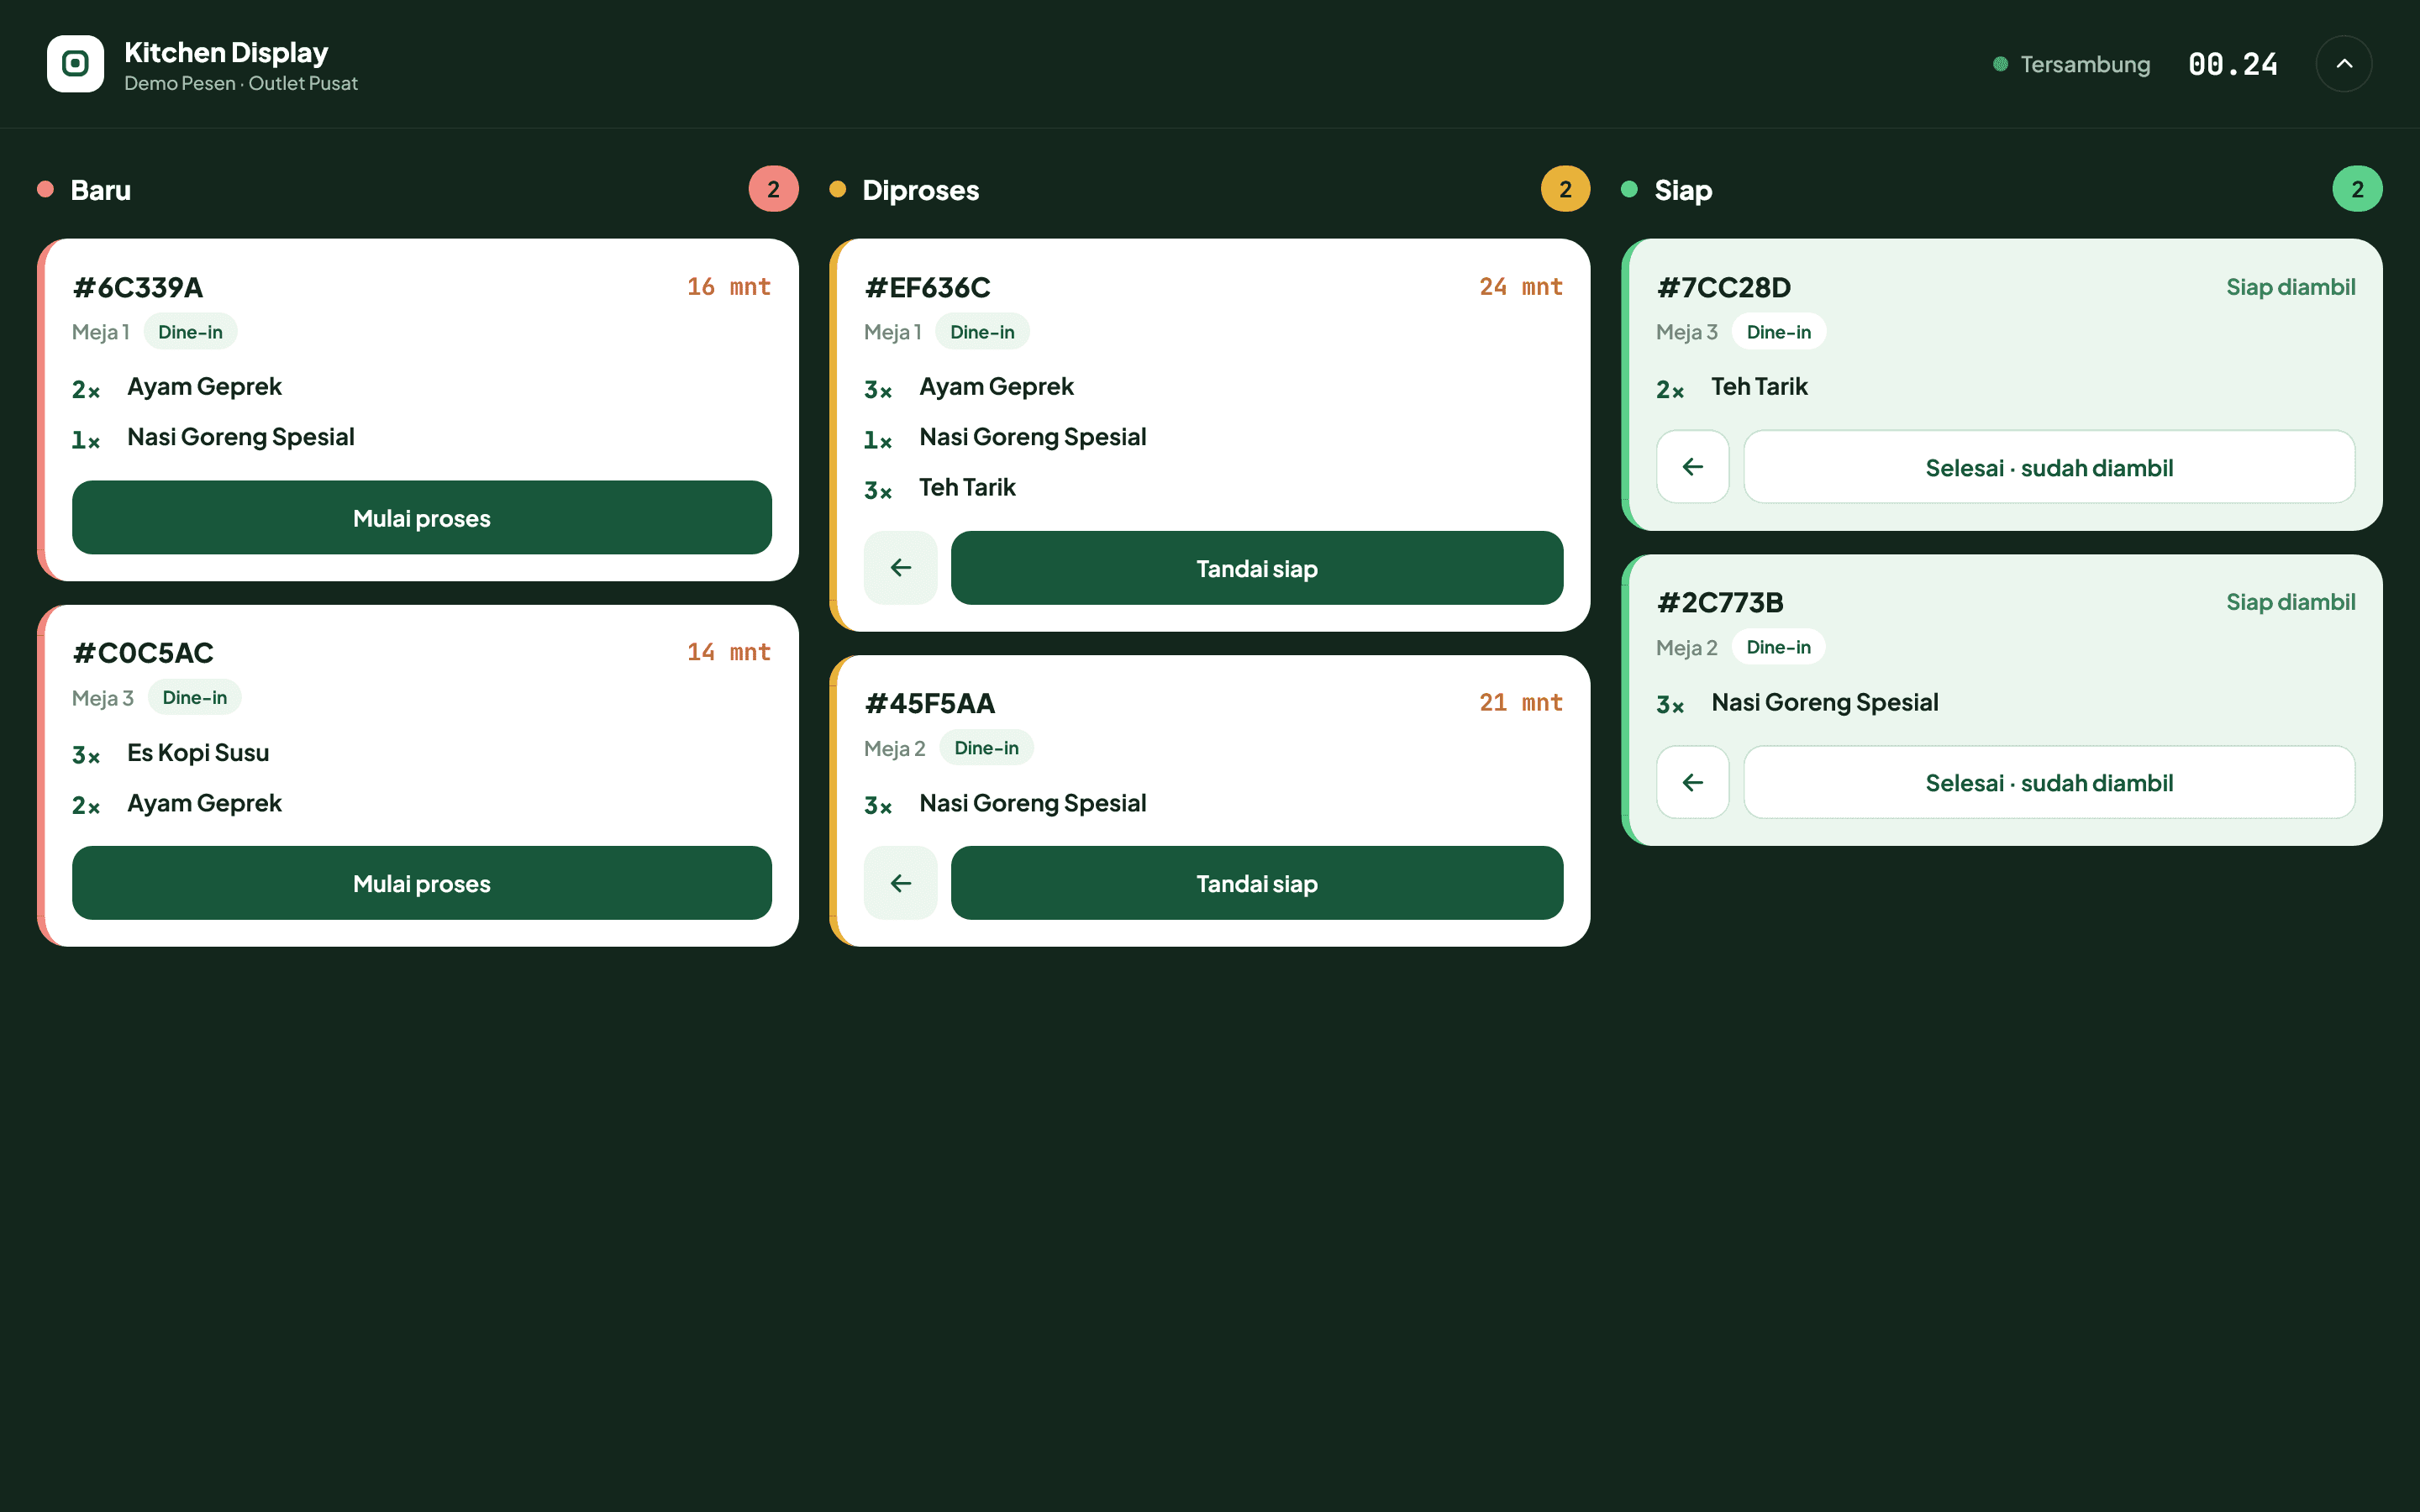Start processing order #C0C5AC
Viewport: 2420px width, 1512px height.
click(x=422, y=883)
